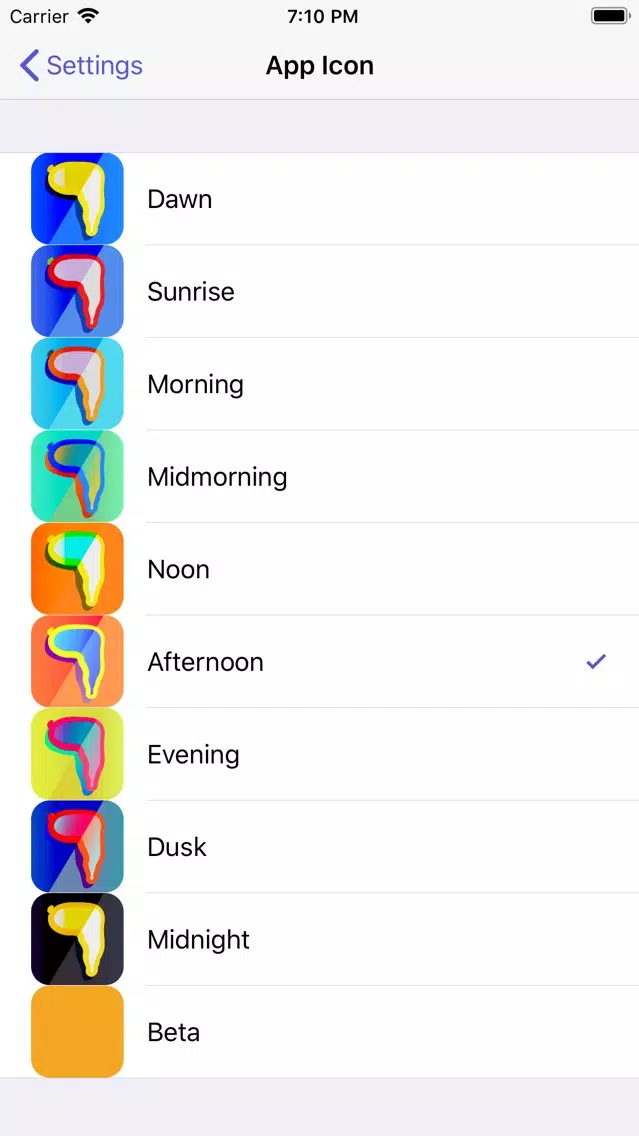This screenshot has width=639, height=1136.
Task: Choose the Beta text row
Action: click(x=320, y=1032)
